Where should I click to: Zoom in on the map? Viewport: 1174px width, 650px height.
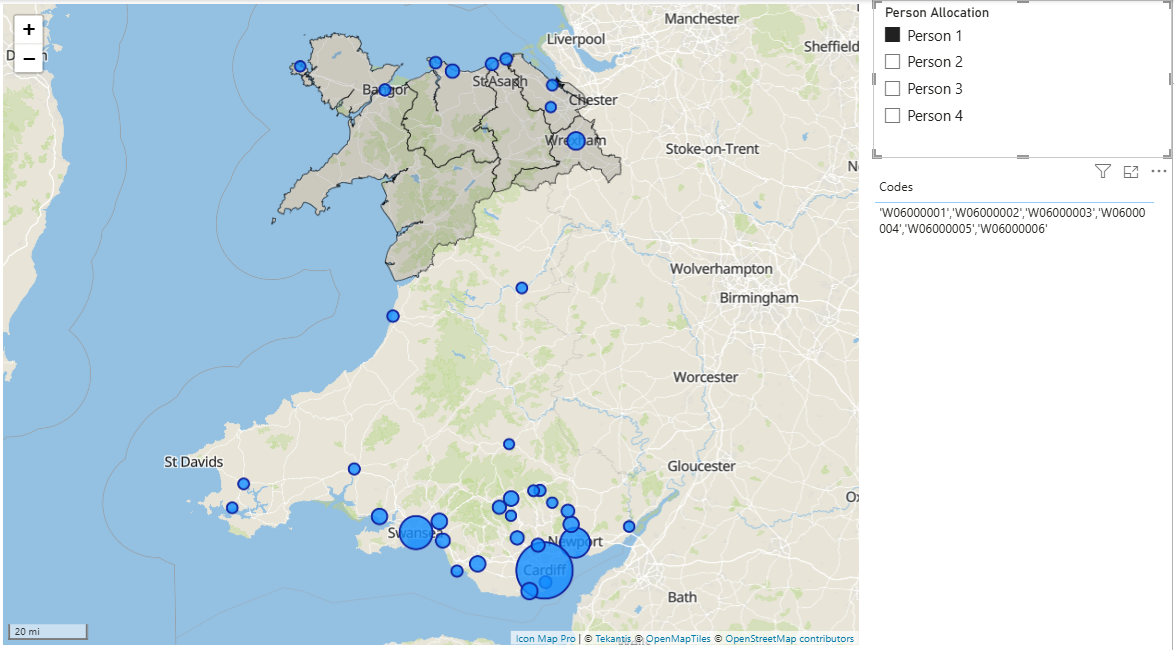pyautogui.click(x=28, y=30)
